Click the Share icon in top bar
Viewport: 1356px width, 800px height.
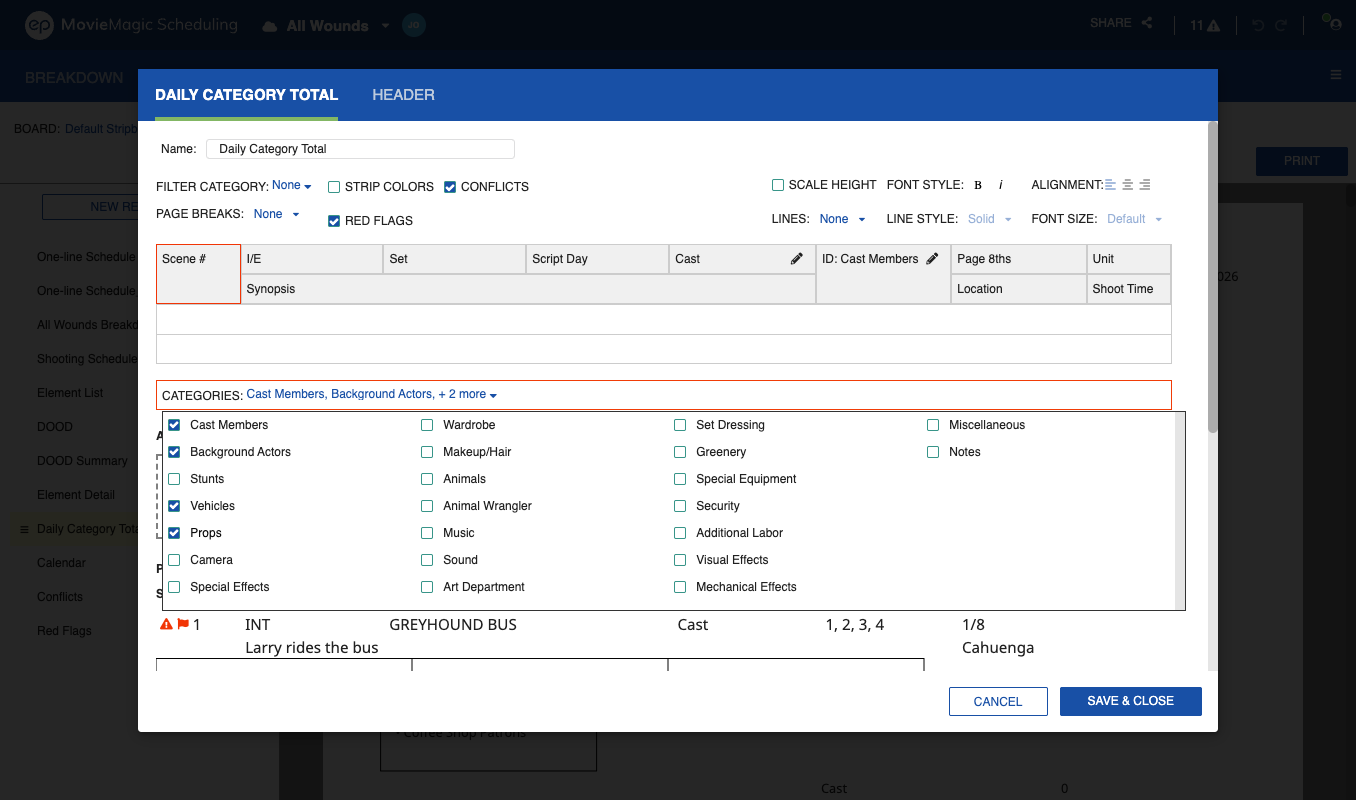[1147, 23]
